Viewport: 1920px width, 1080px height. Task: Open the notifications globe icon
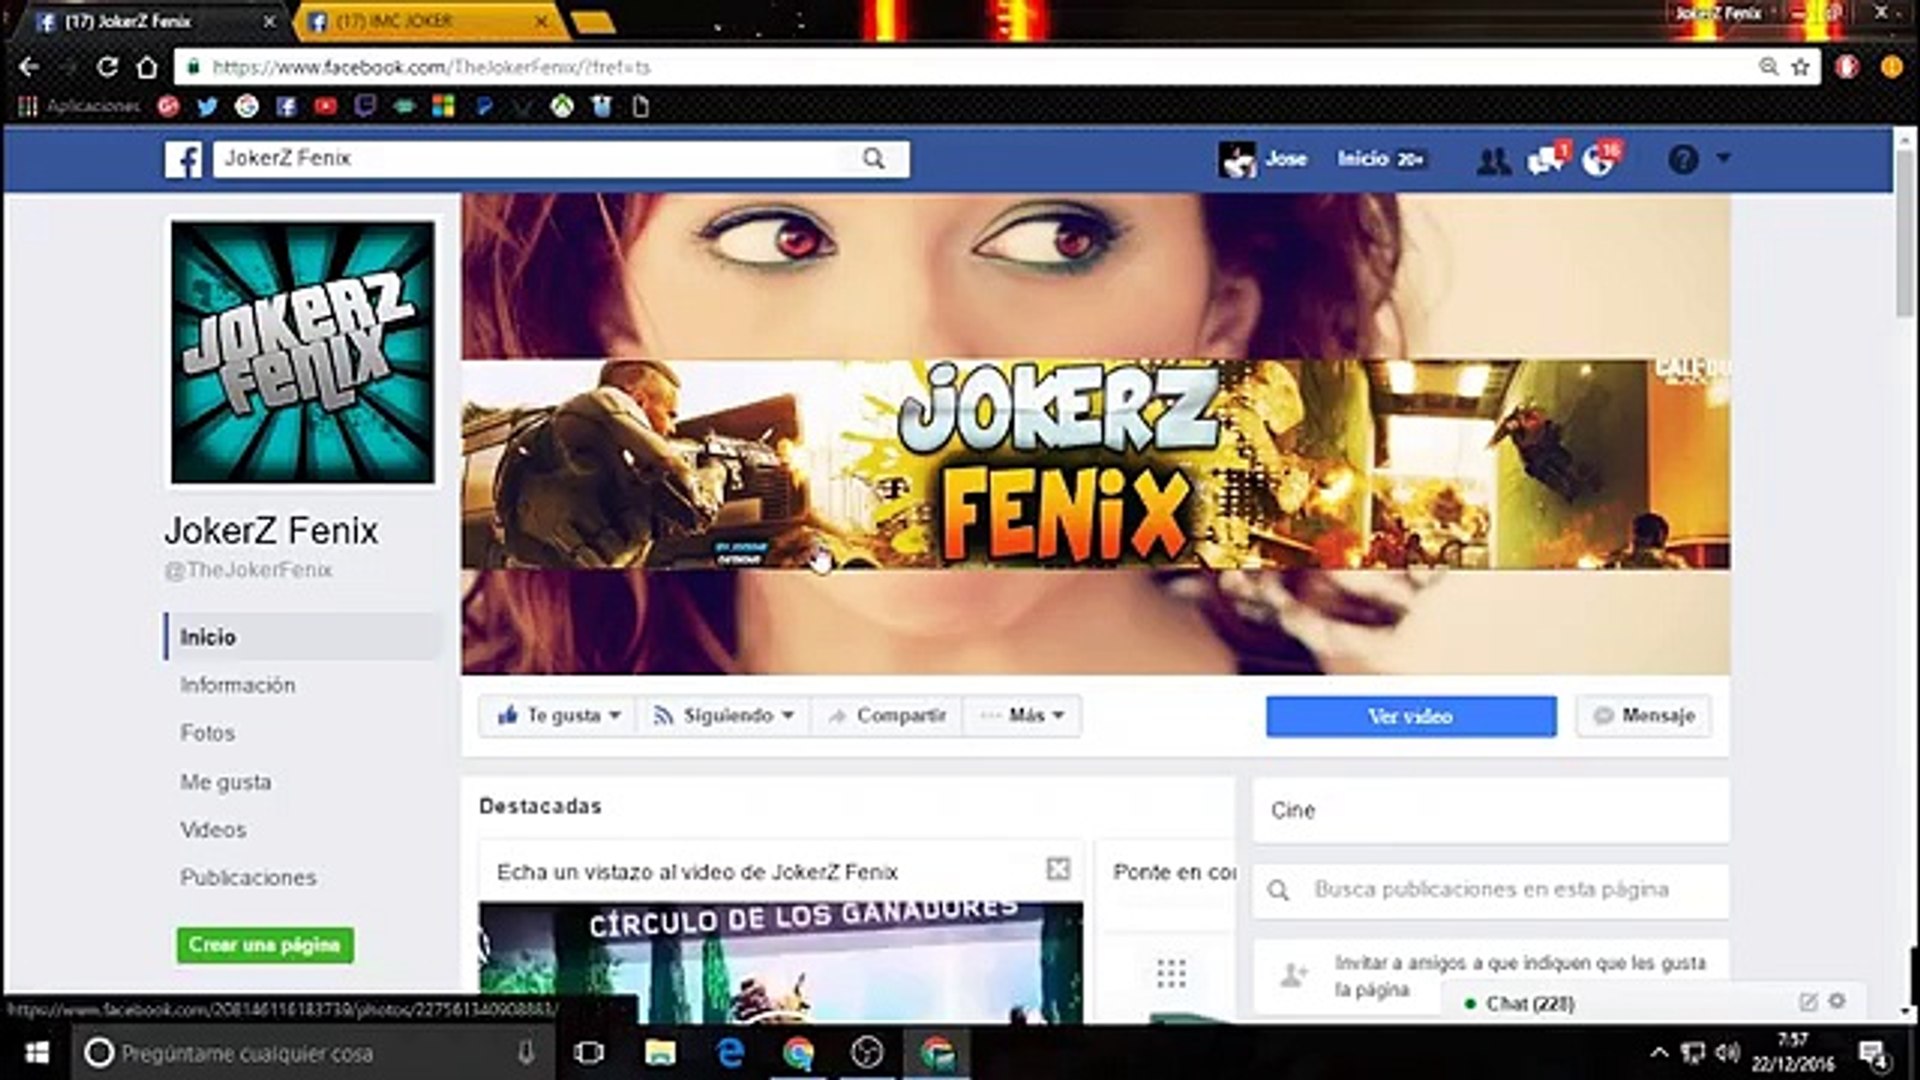coord(1599,160)
